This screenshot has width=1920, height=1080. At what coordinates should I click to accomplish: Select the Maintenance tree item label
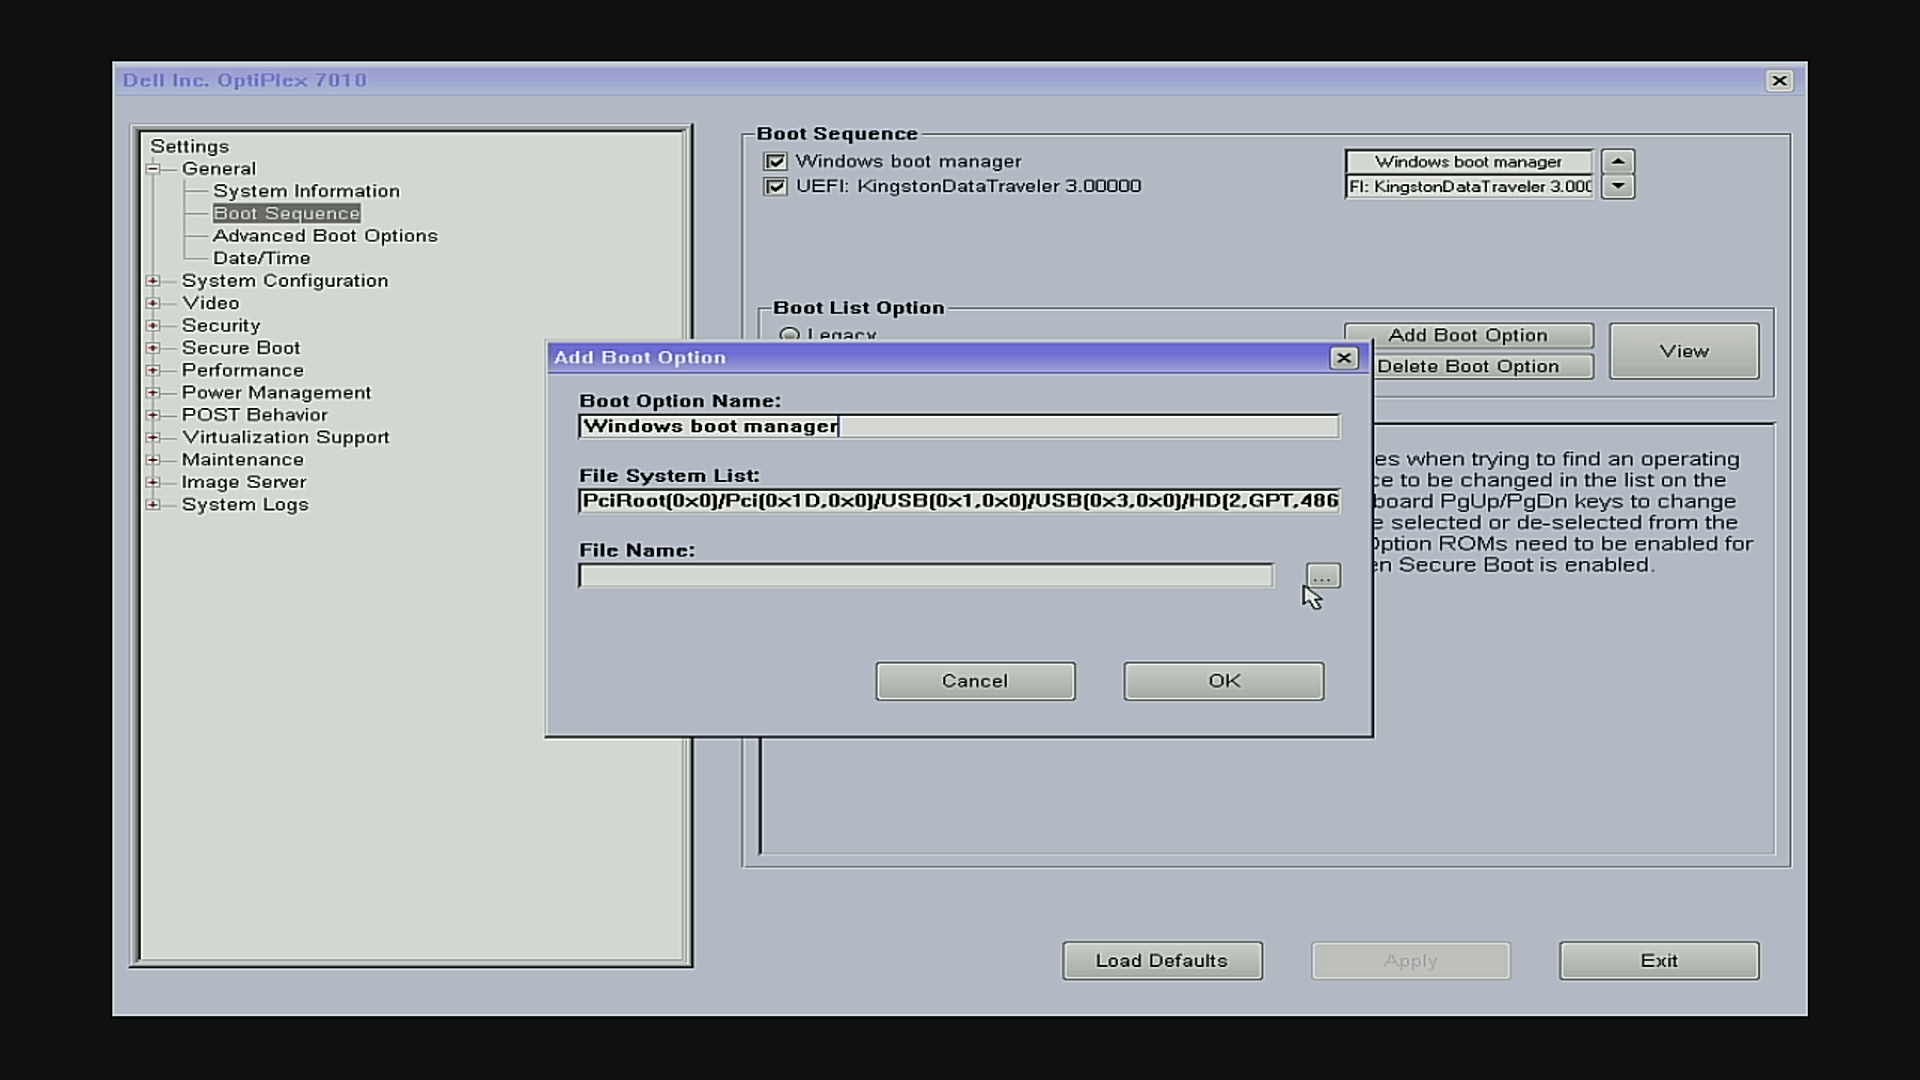[242, 460]
